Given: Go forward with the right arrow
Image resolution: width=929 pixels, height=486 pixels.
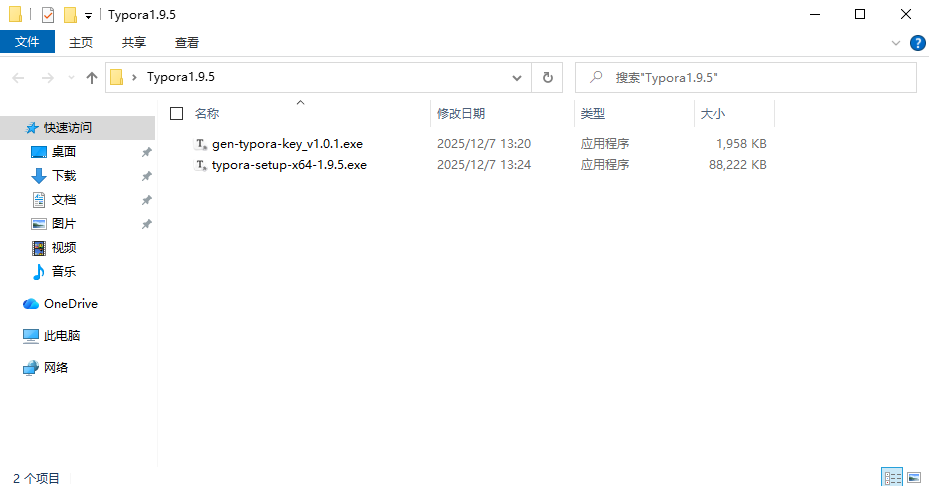Looking at the screenshot, I should (x=47, y=78).
